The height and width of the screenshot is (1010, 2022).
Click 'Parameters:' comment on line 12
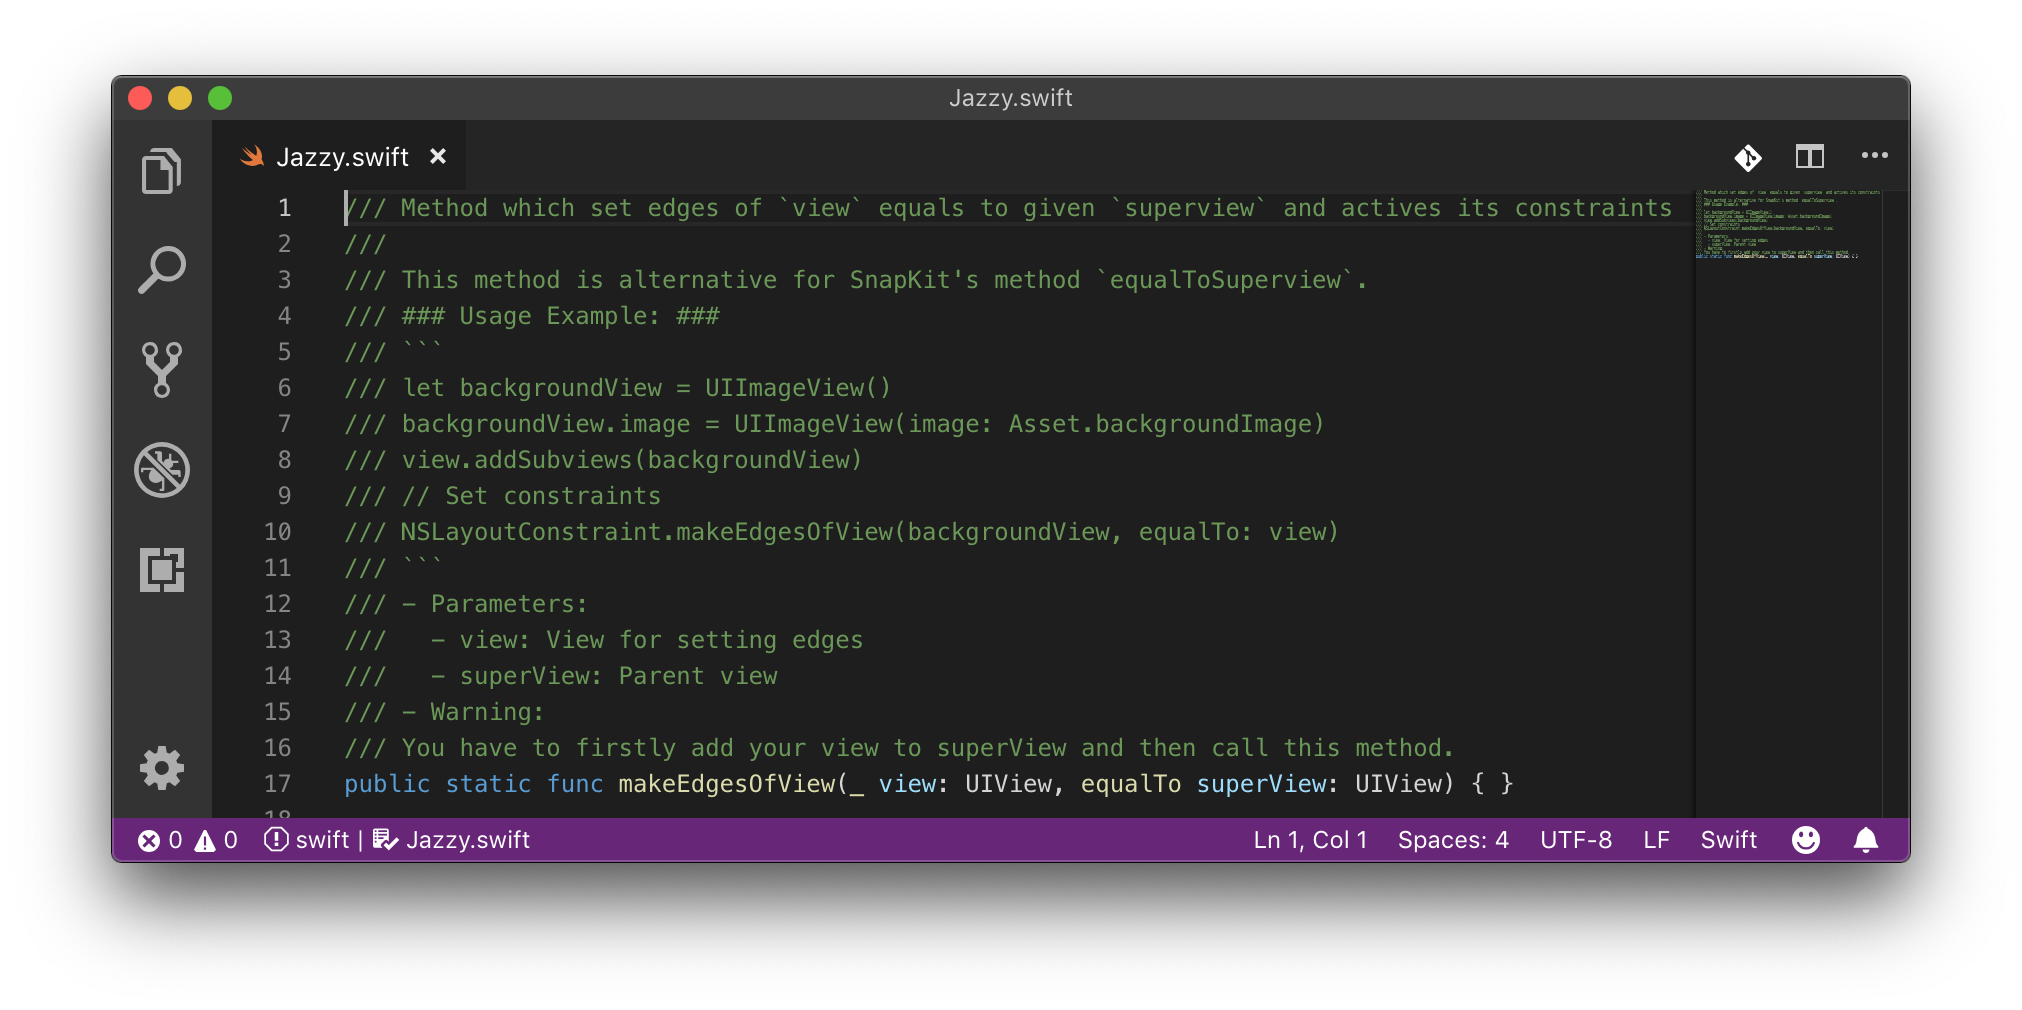pos(509,604)
